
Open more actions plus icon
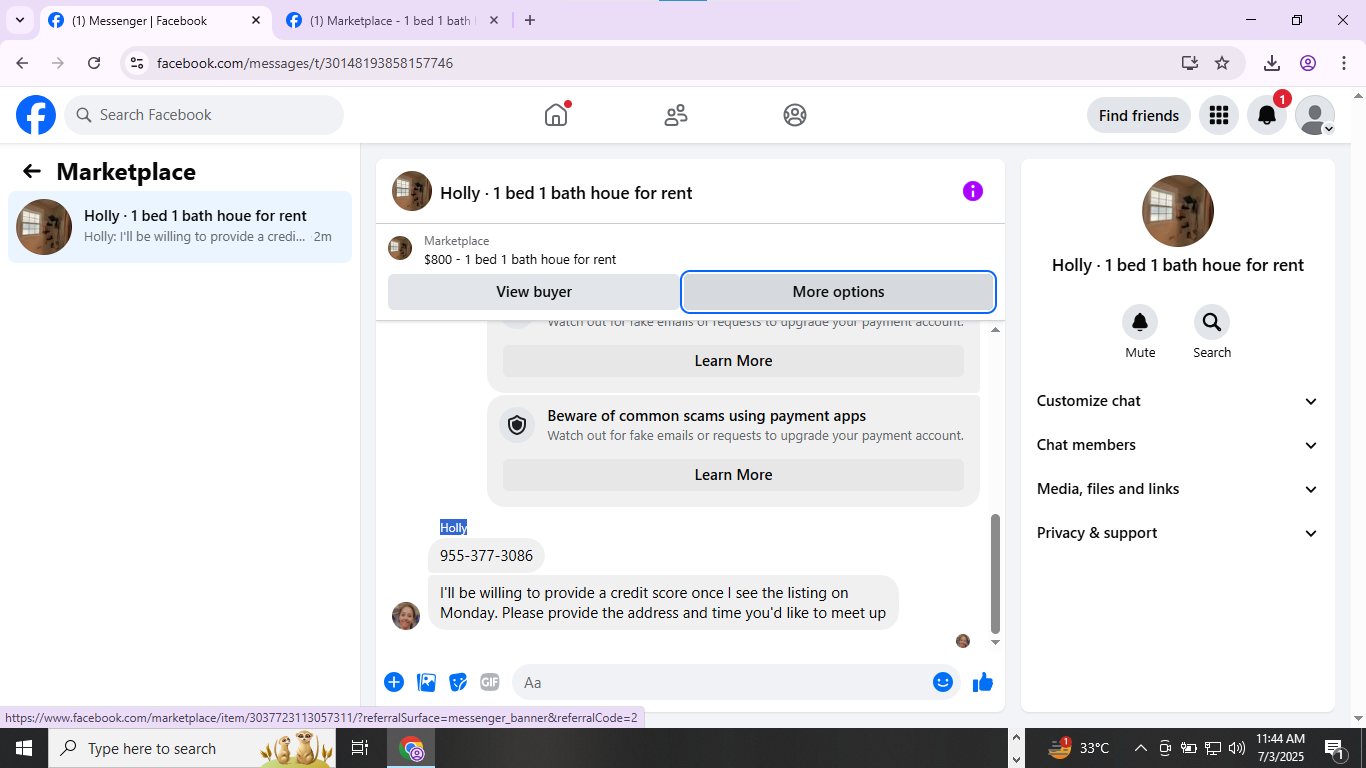394,682
